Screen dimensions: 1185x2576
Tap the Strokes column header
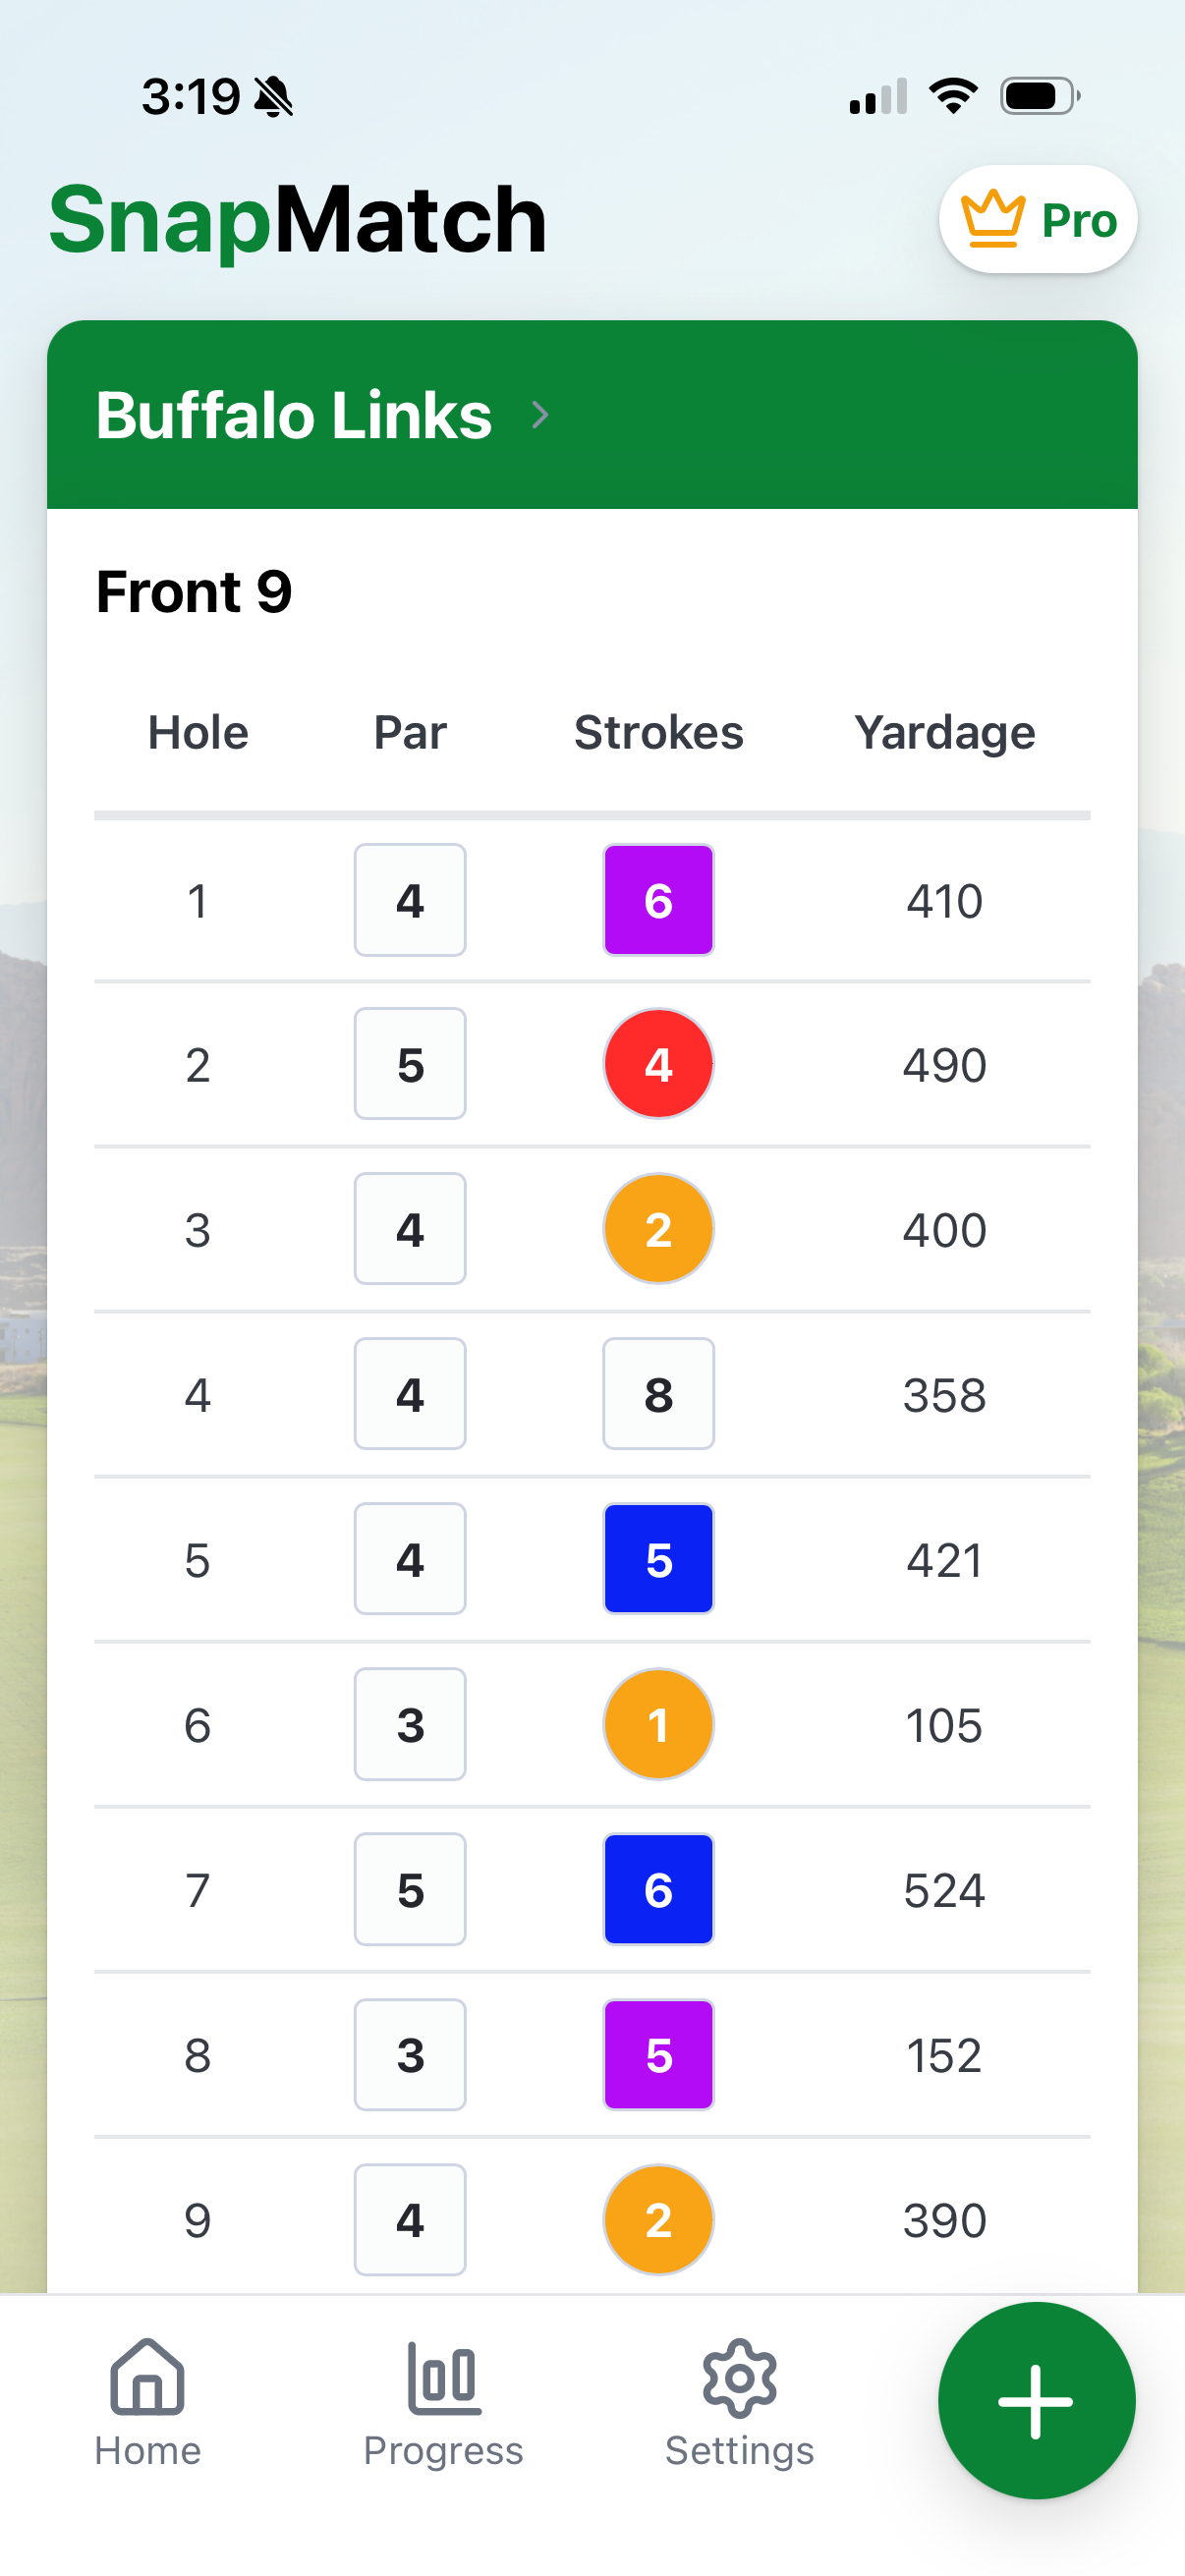[658, 733]
